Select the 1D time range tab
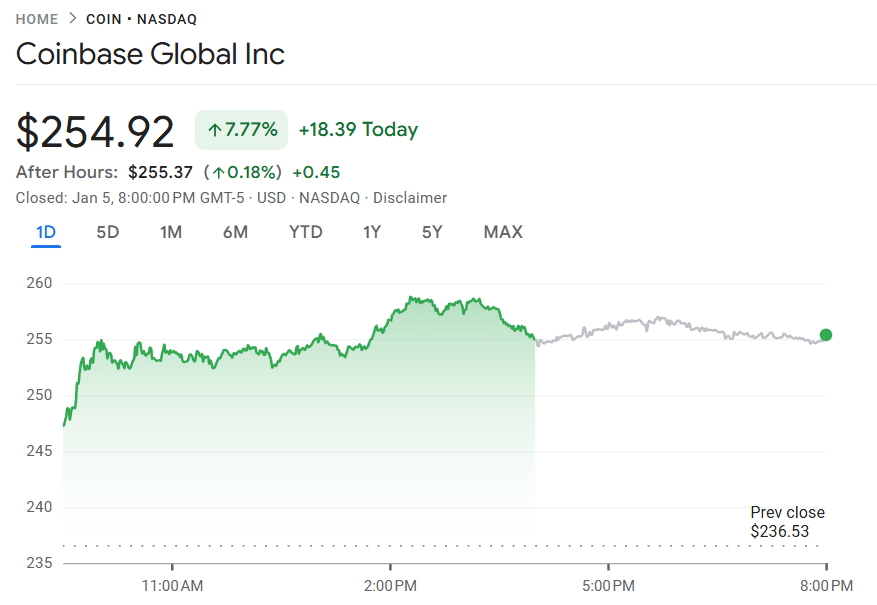 pos(46,233)
